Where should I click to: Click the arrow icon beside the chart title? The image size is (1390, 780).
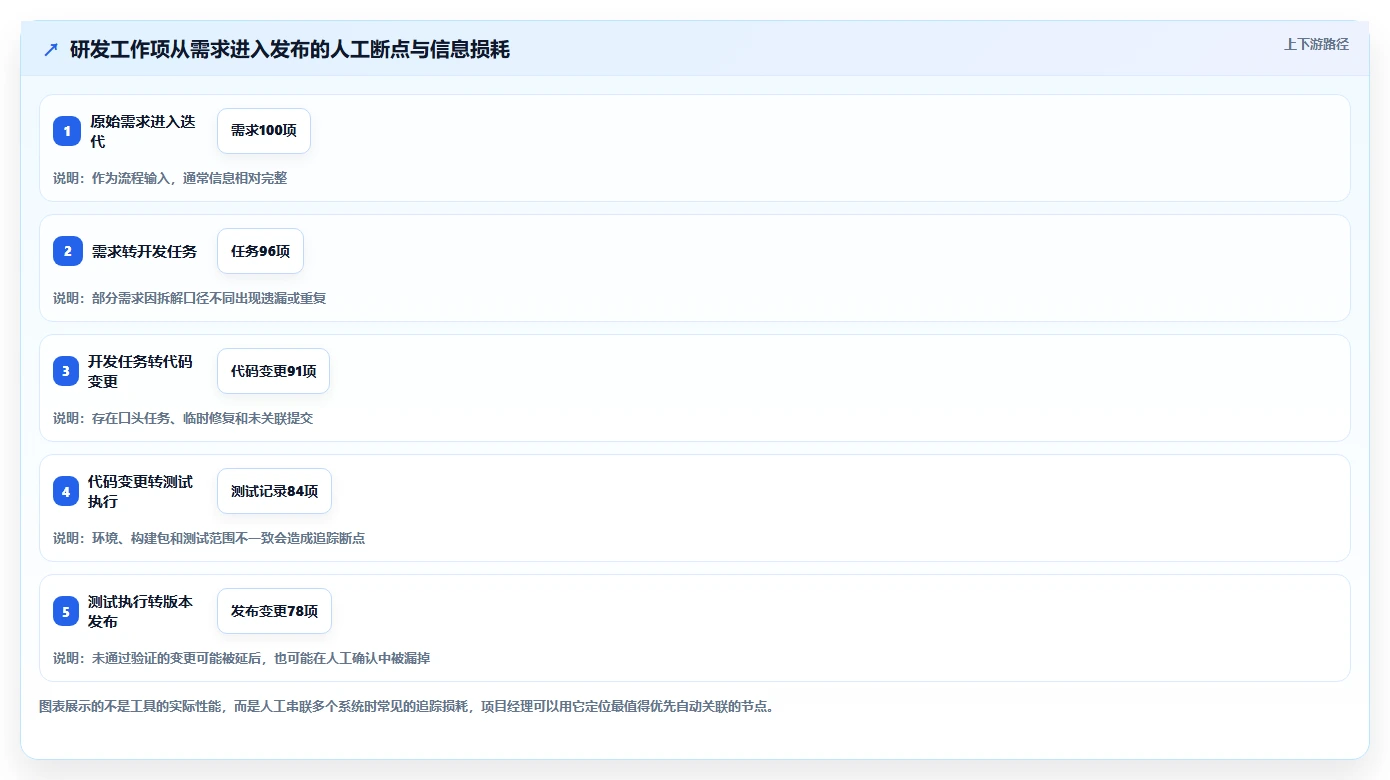(50, 49)
